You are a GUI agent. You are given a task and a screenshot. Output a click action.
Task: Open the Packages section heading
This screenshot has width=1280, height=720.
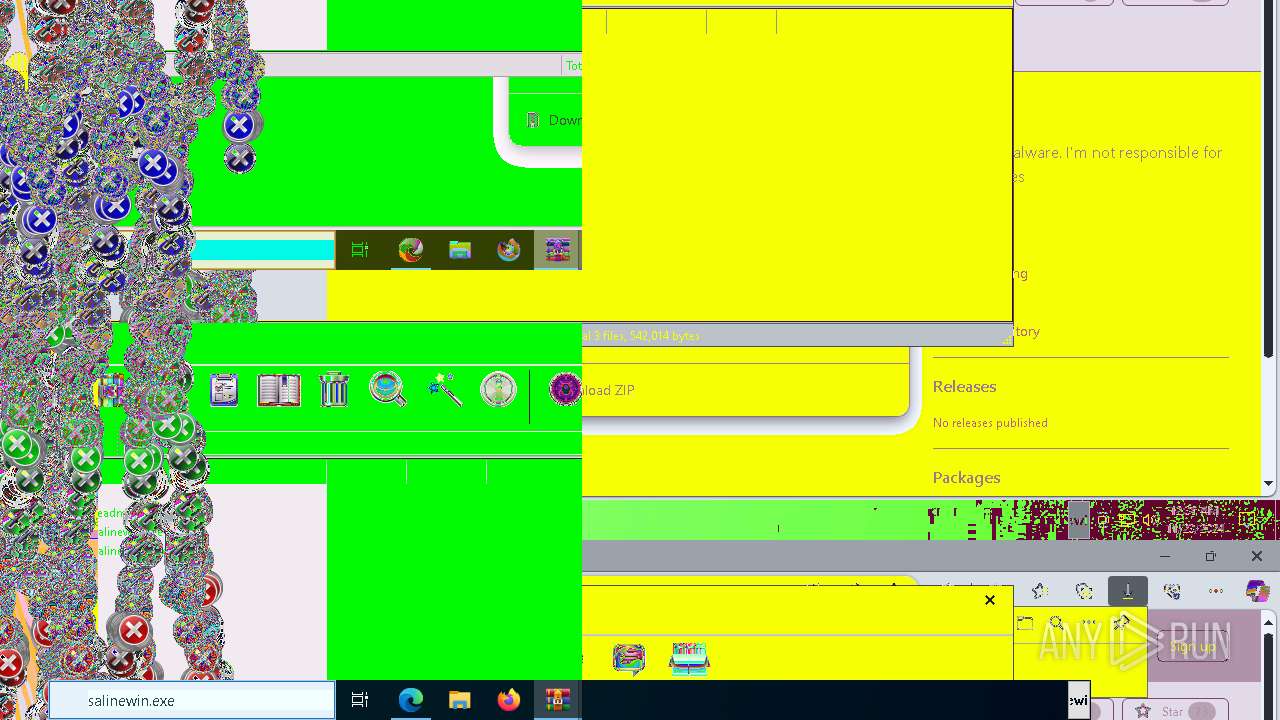[966, 478]
